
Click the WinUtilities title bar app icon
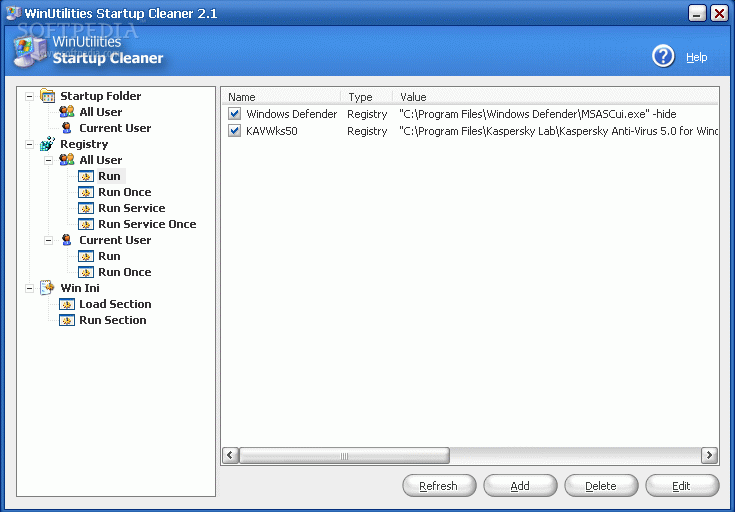(x=13, y=13)
